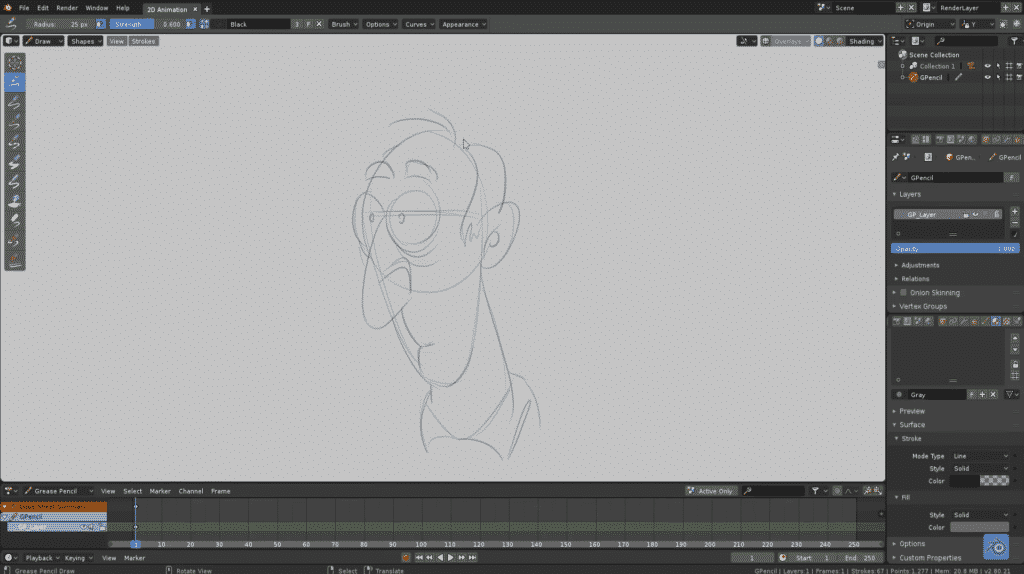Add a new scene with plus icon
1024x574 pixels.
tap(900, 8)
